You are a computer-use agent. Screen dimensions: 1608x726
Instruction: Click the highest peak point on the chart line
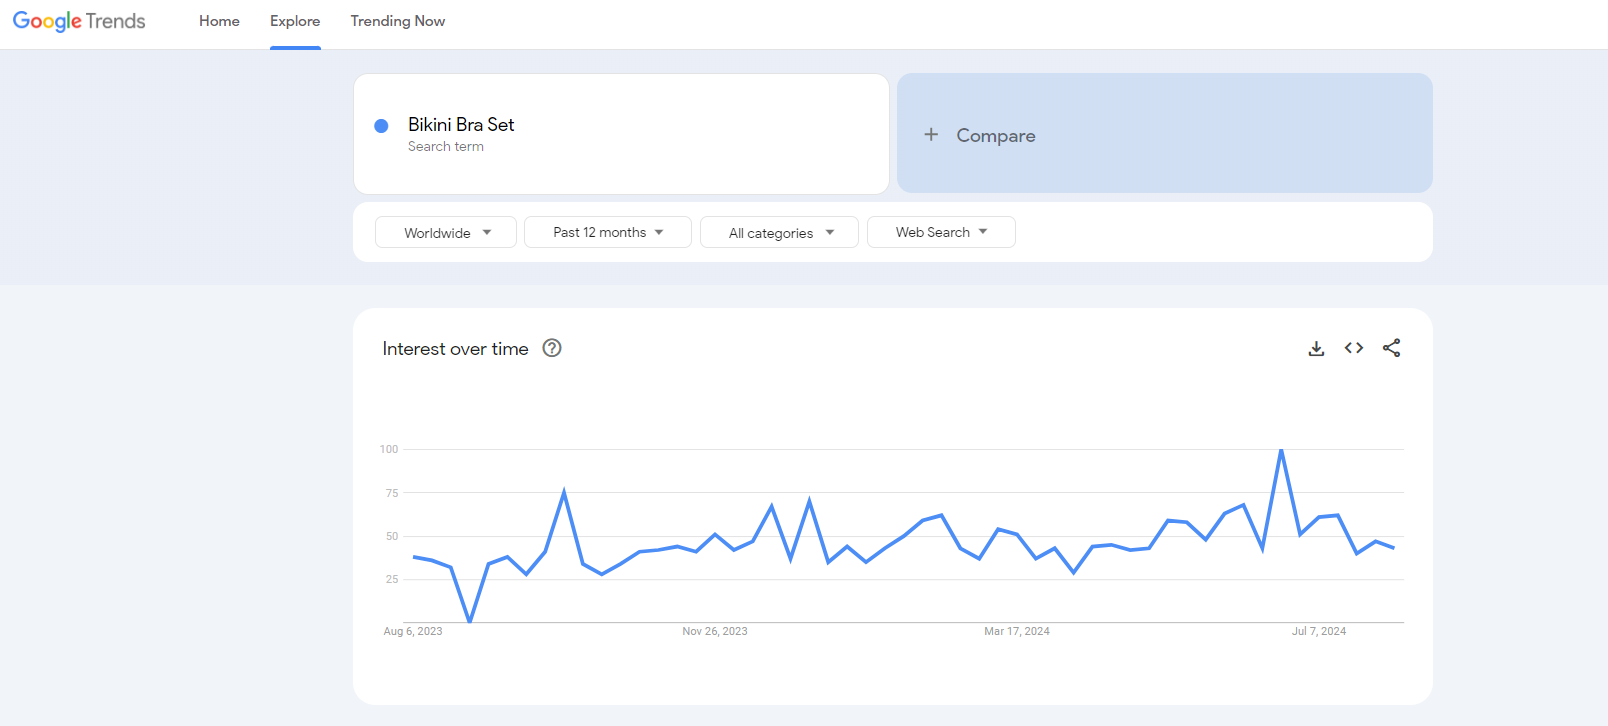1281,450
